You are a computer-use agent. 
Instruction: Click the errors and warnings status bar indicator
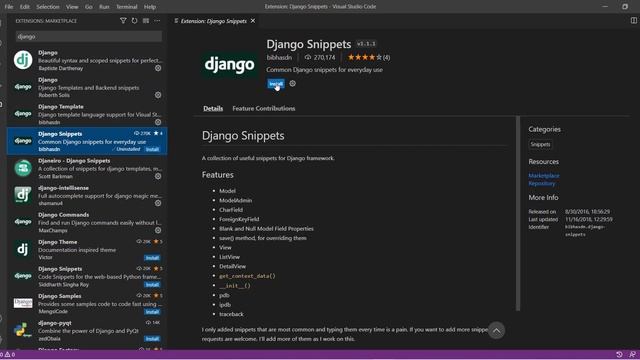[x=7, y=355]
